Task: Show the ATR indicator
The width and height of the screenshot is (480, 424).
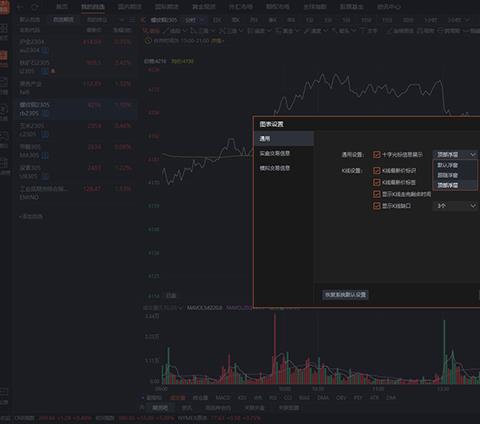Action: point(374,398)
